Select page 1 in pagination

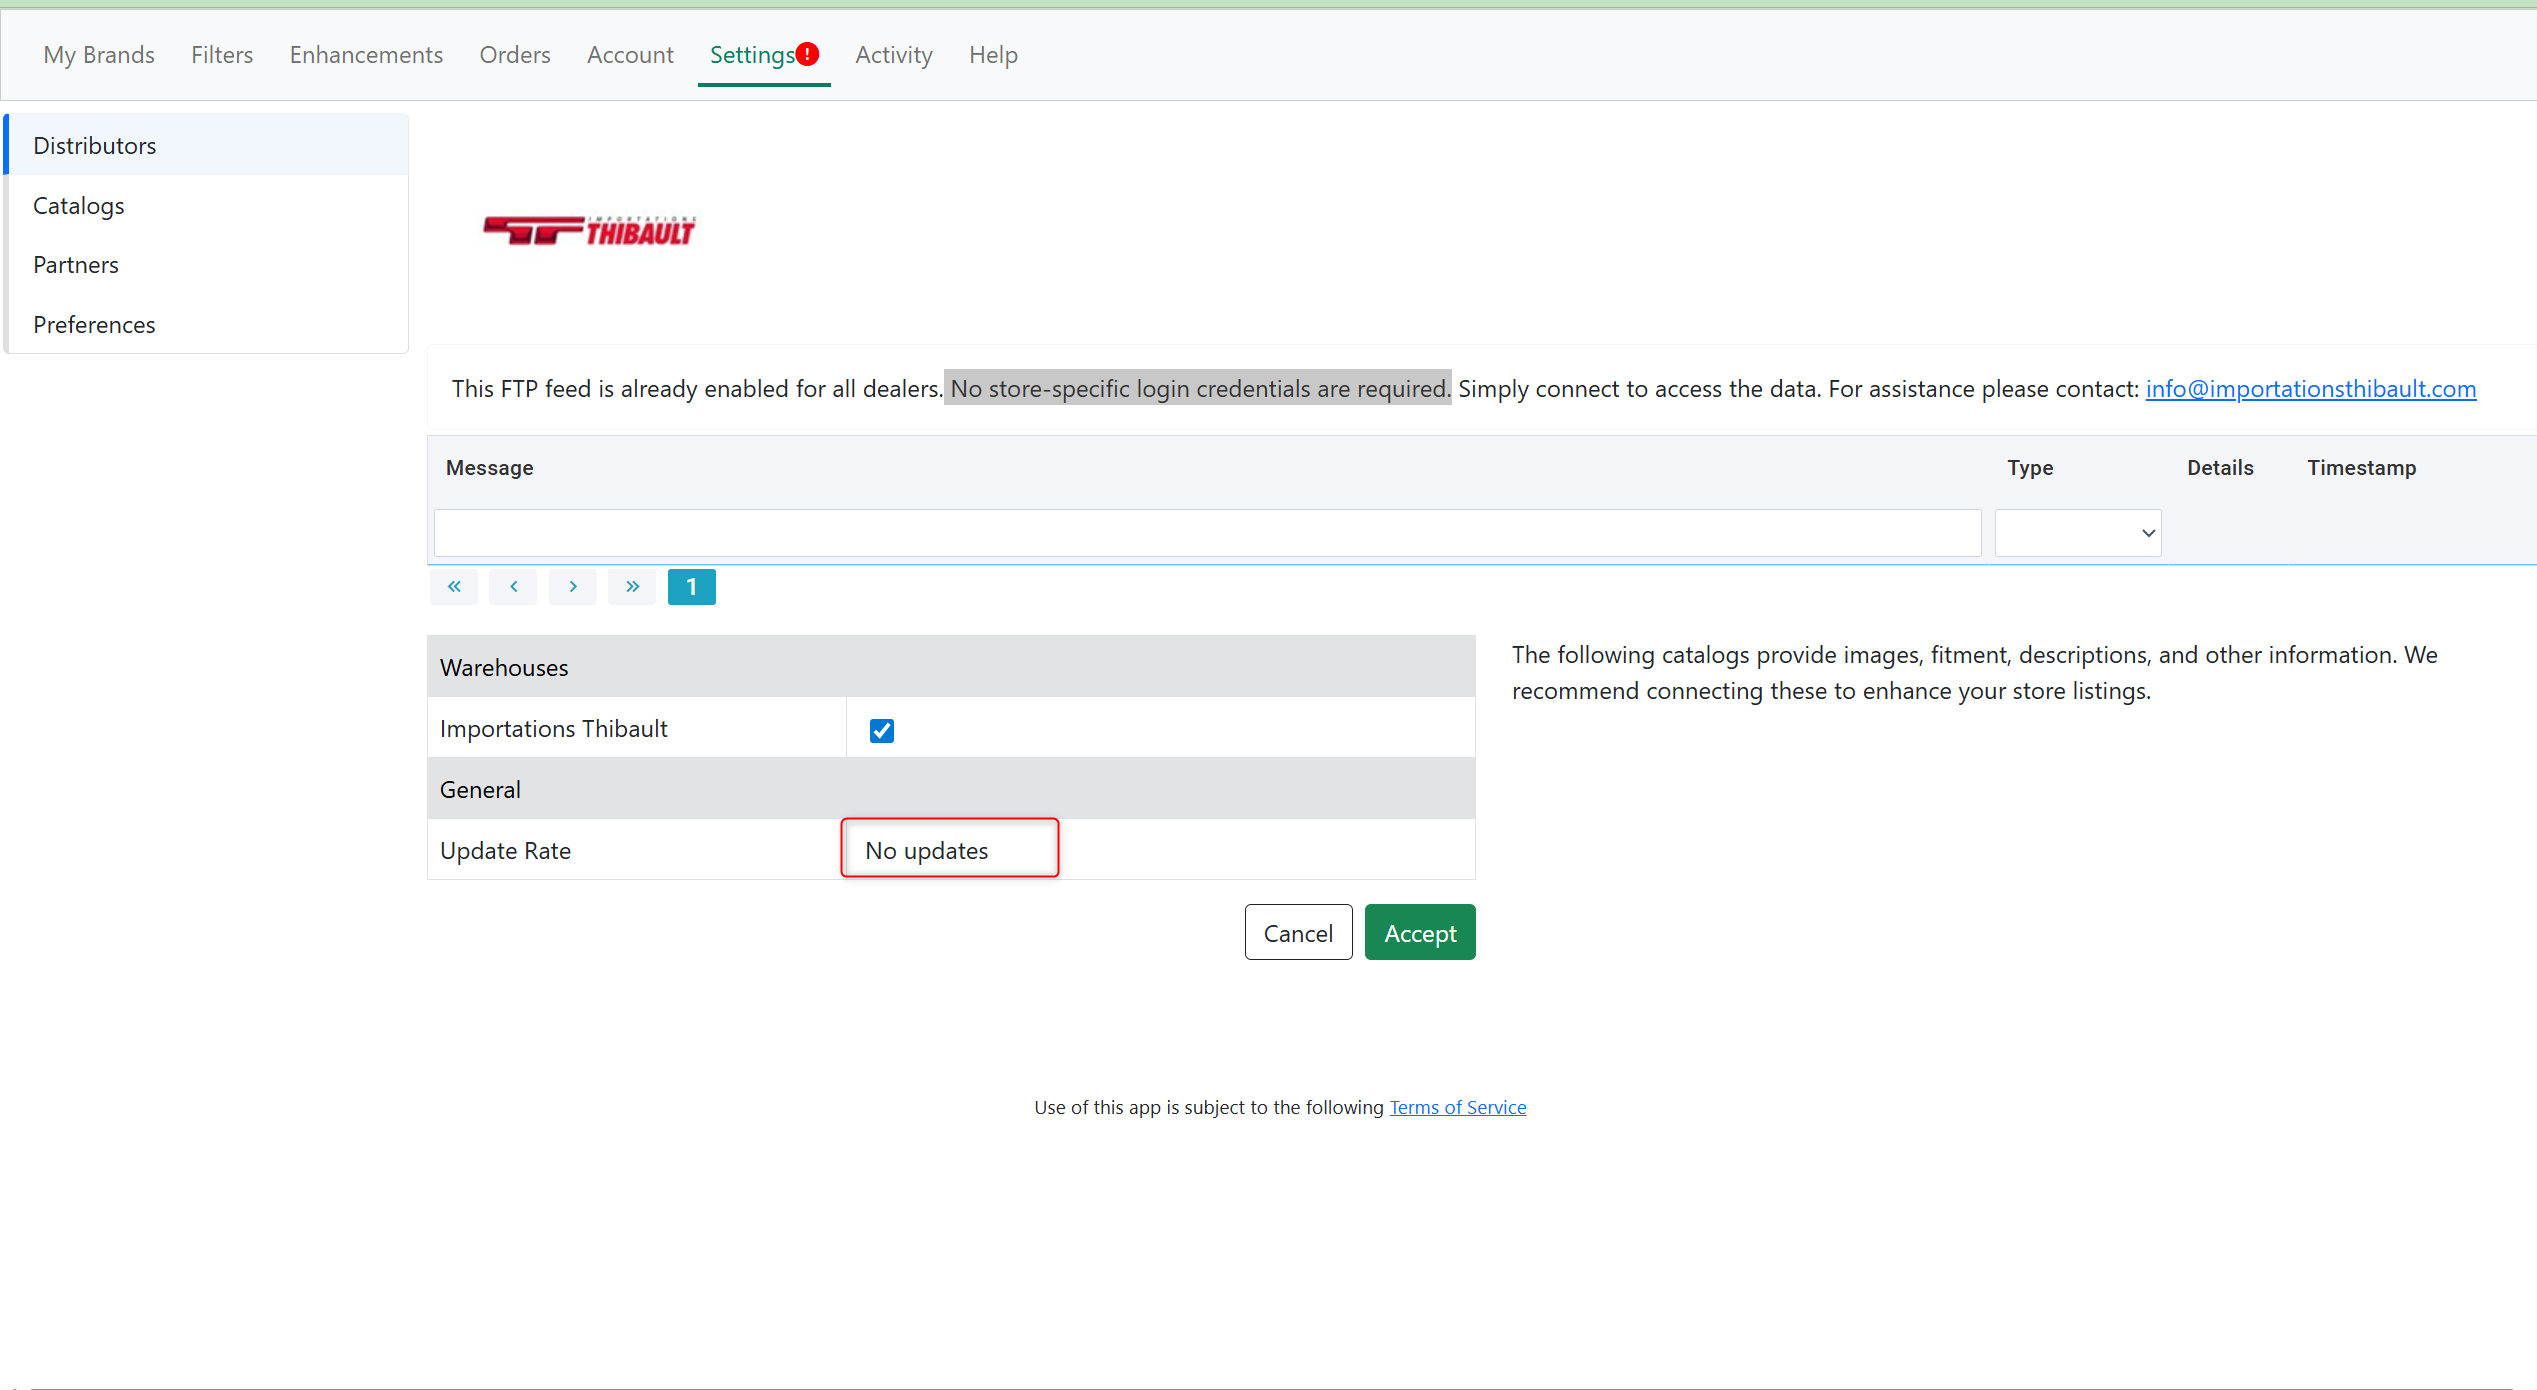click(x=691, y=587)
